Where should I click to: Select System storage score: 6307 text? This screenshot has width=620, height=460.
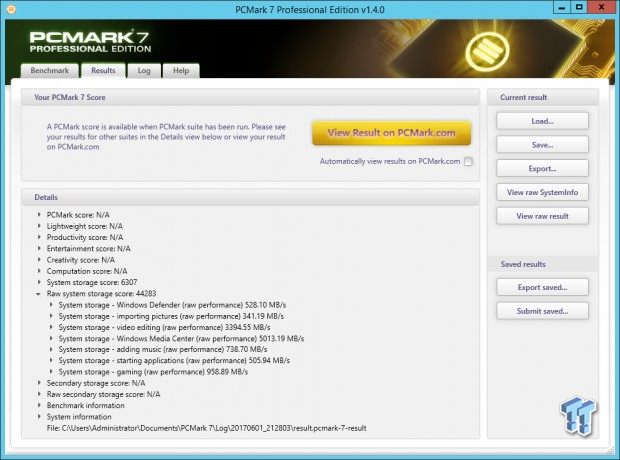click(92, 282)
